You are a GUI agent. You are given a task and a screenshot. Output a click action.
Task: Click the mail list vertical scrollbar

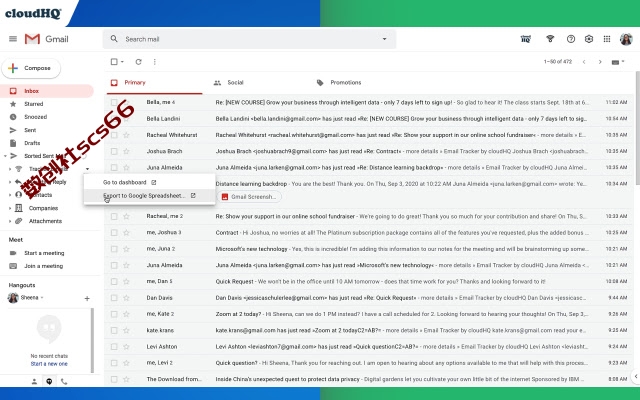[x=637, y=128]
